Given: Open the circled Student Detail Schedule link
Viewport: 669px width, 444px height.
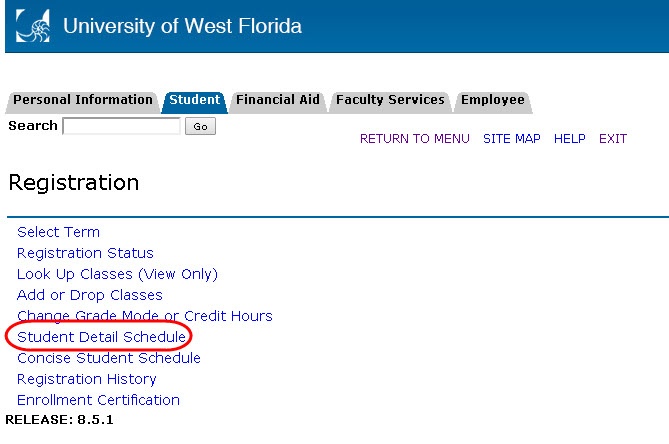Looking at the screenshot, I should click(101, 337).
